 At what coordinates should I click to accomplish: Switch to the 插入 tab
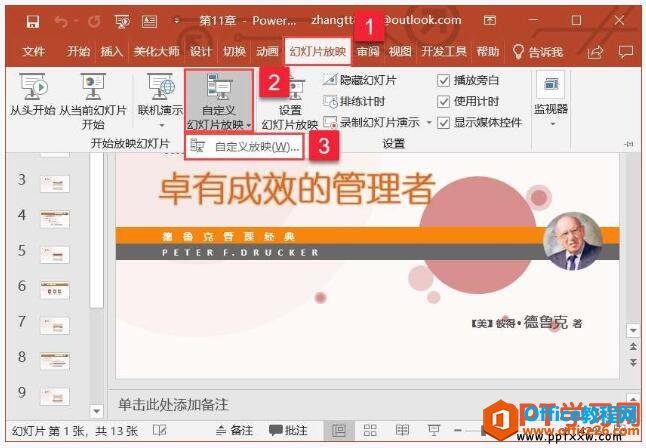coord(112,52)
